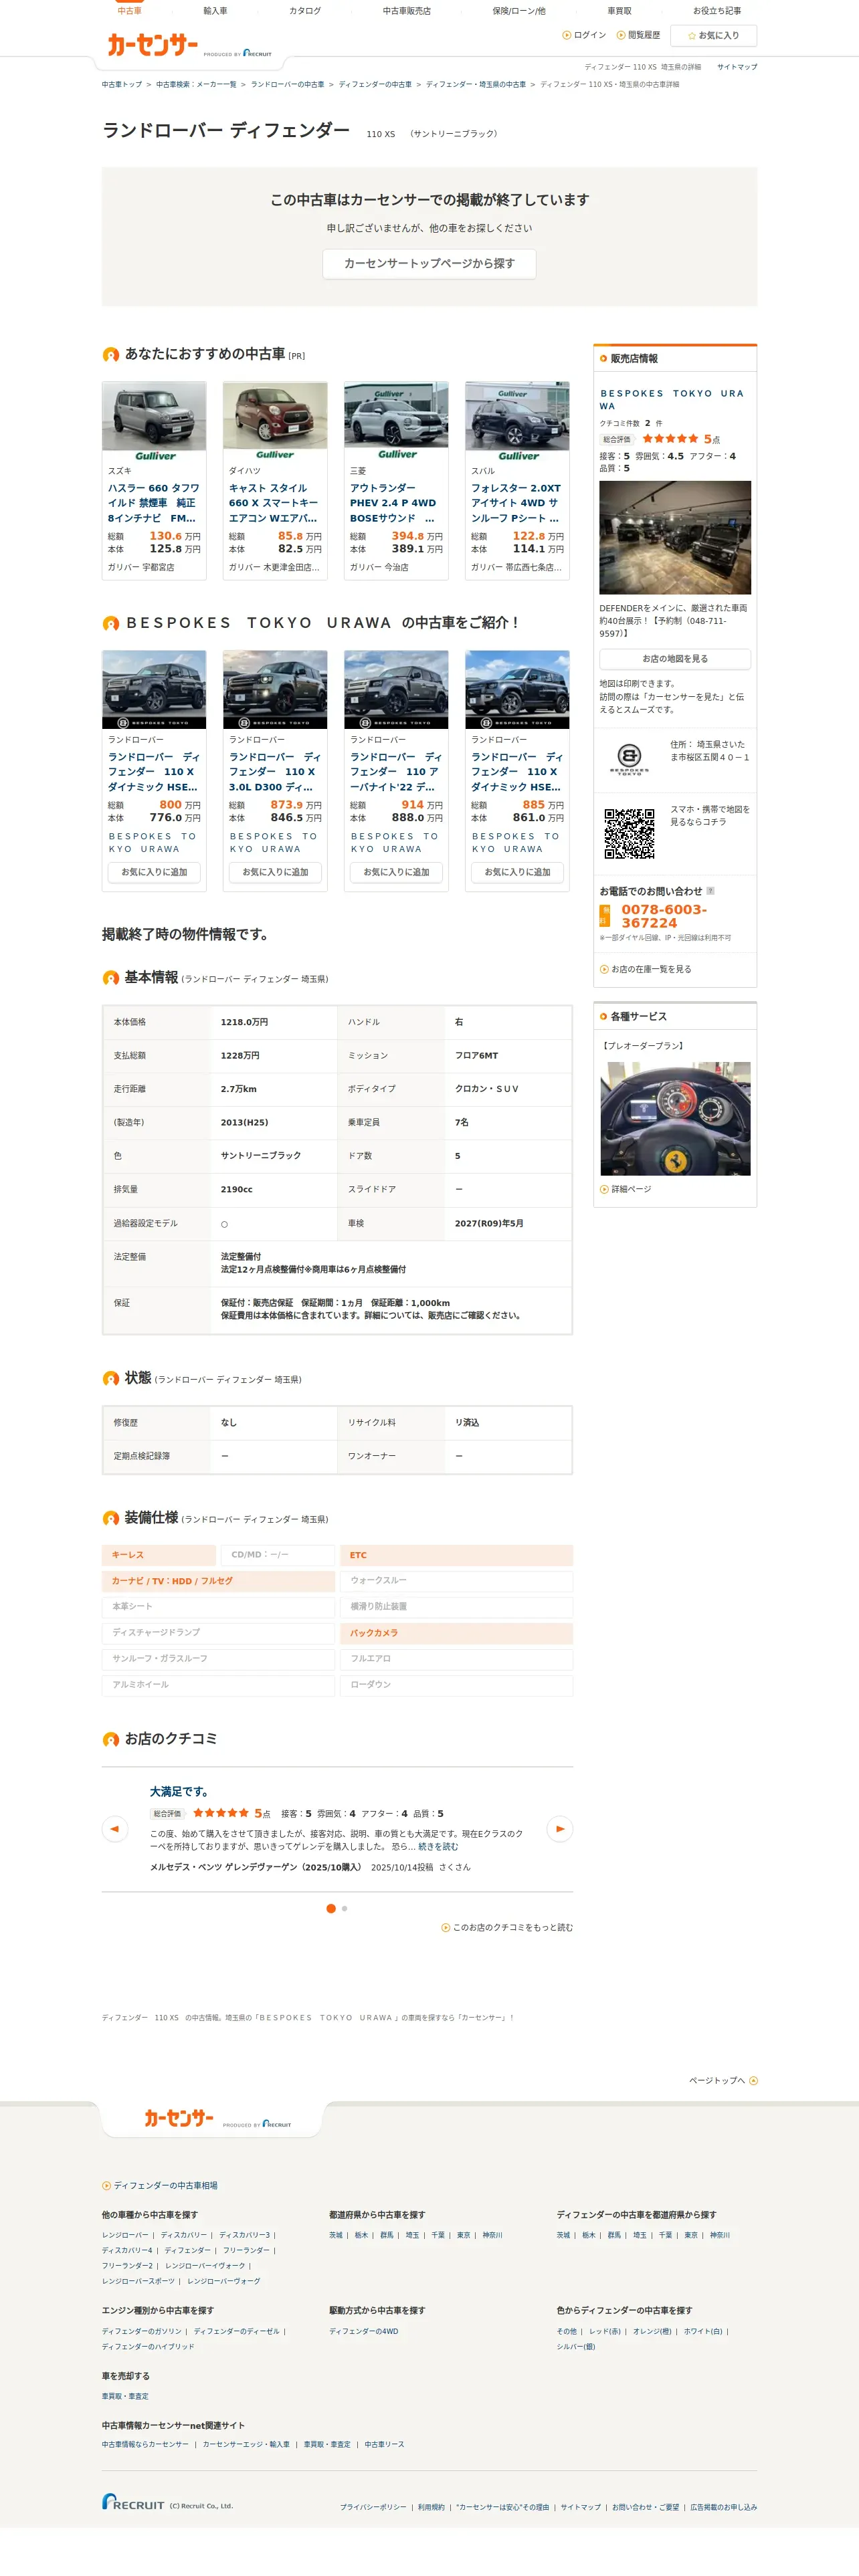The width and height of the screenshot is (859, 2576).
Task: Add 873.9万円 Defender to favorites
Action: 275,872
